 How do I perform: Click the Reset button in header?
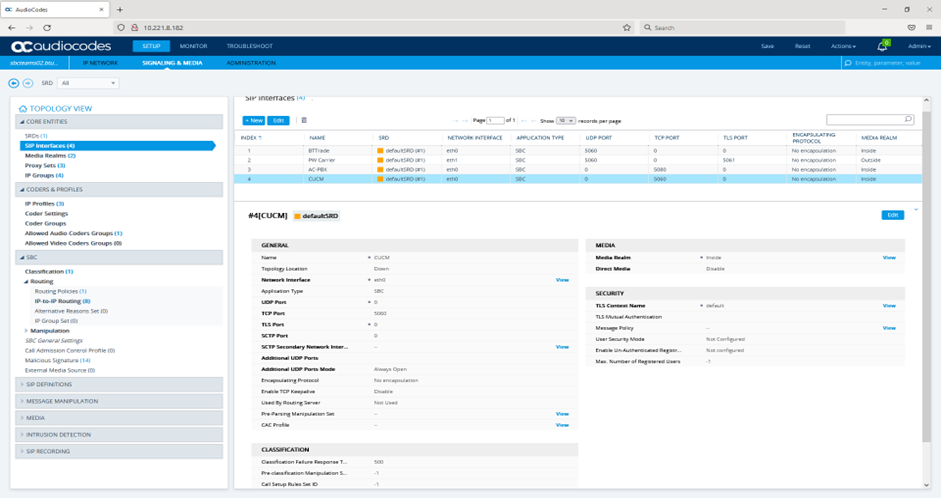tap(802, 46)
